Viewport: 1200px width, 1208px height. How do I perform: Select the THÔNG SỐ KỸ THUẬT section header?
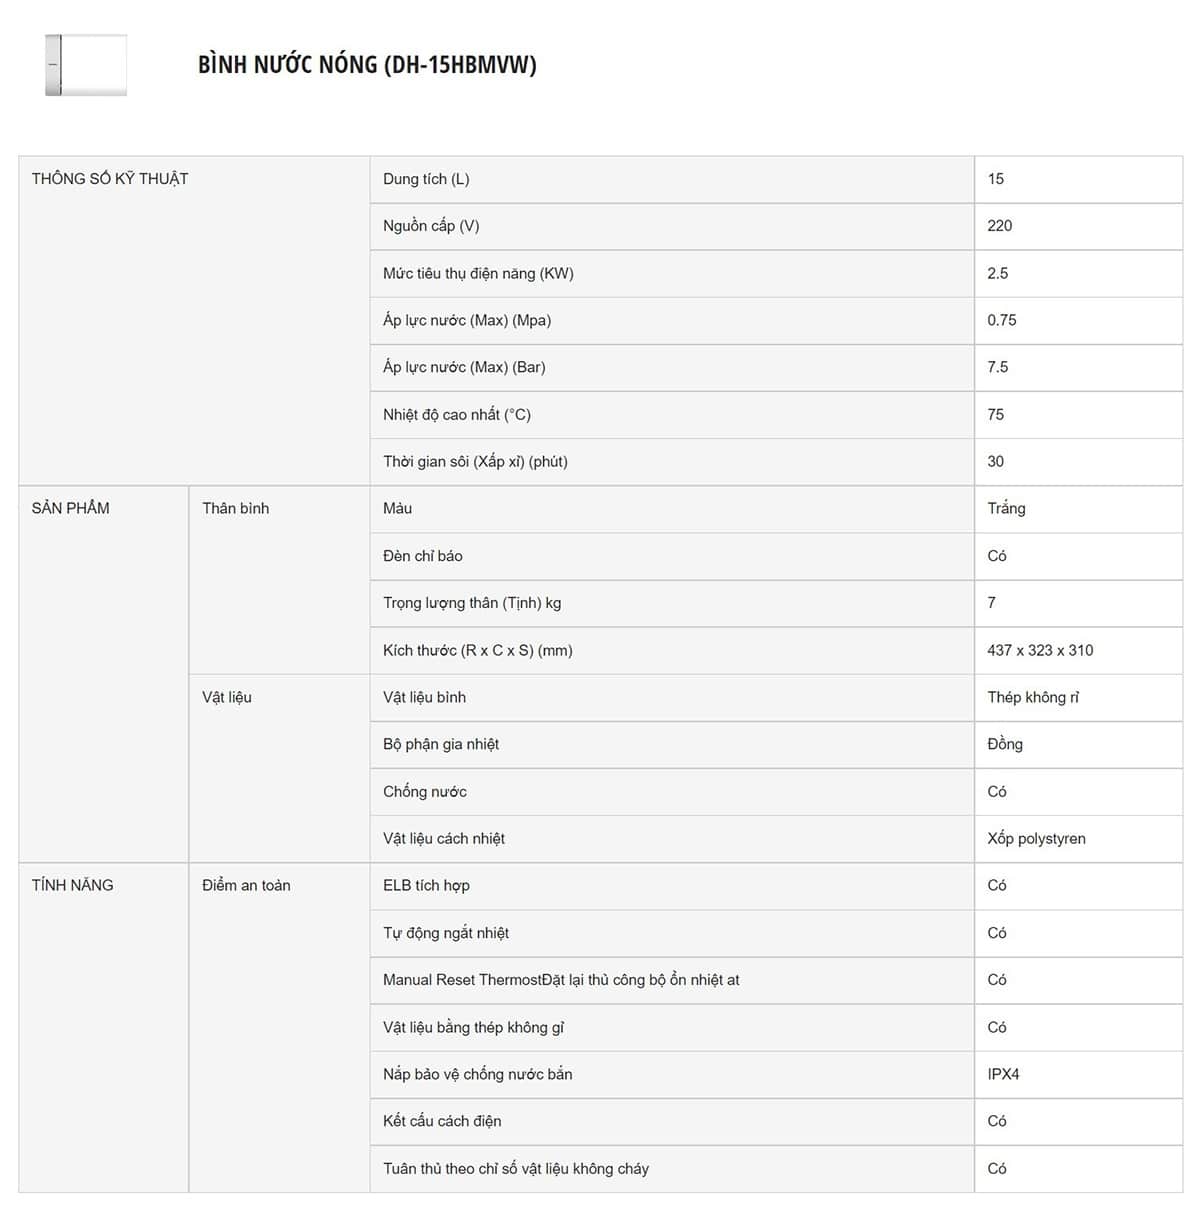(110, 179)
